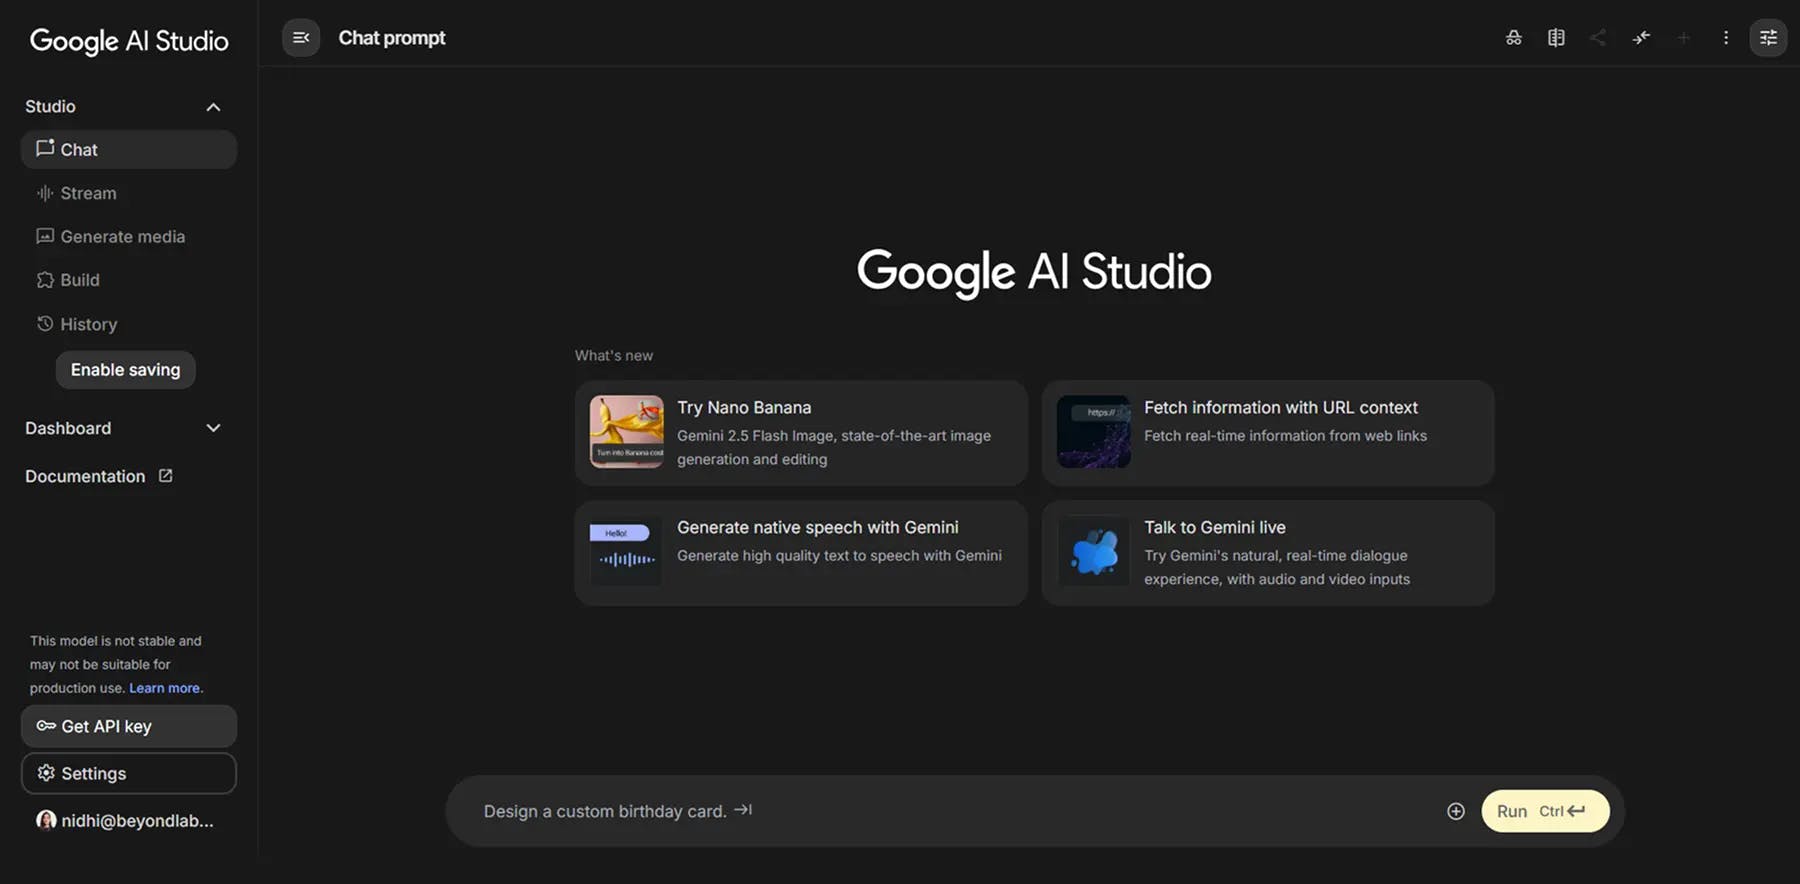Click the Try Nano Banana thumbnail
The width and height of the screenshot is (1800, 884).
[626, 432]
